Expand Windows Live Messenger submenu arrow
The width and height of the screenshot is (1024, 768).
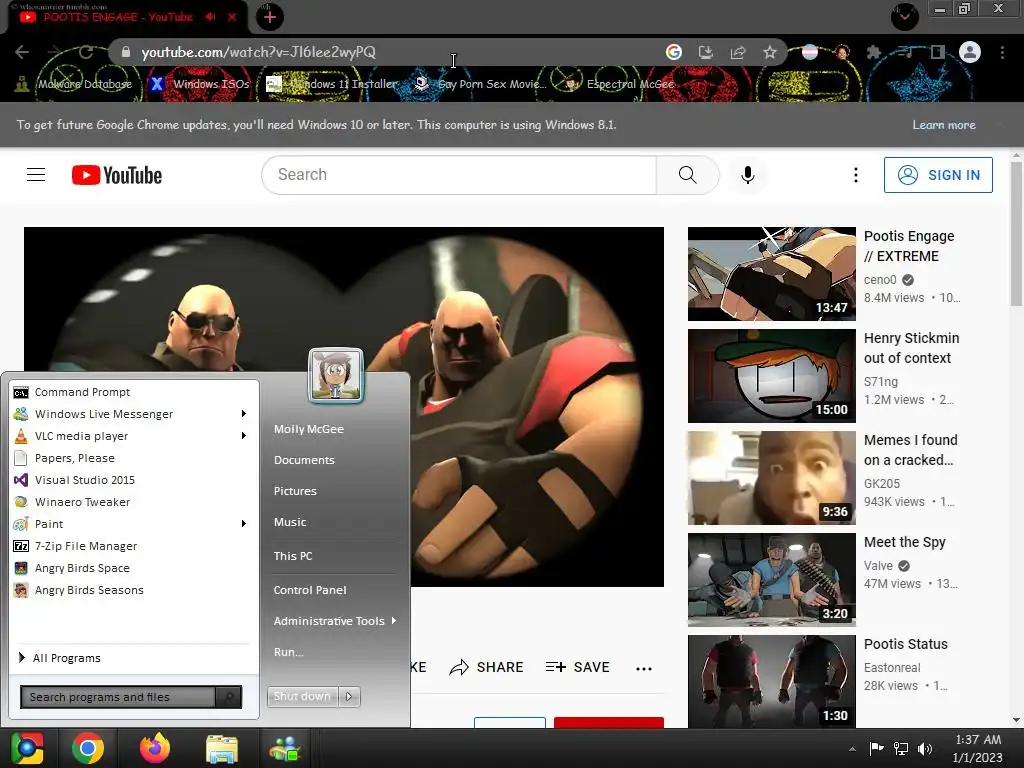[x=244, y=413]
